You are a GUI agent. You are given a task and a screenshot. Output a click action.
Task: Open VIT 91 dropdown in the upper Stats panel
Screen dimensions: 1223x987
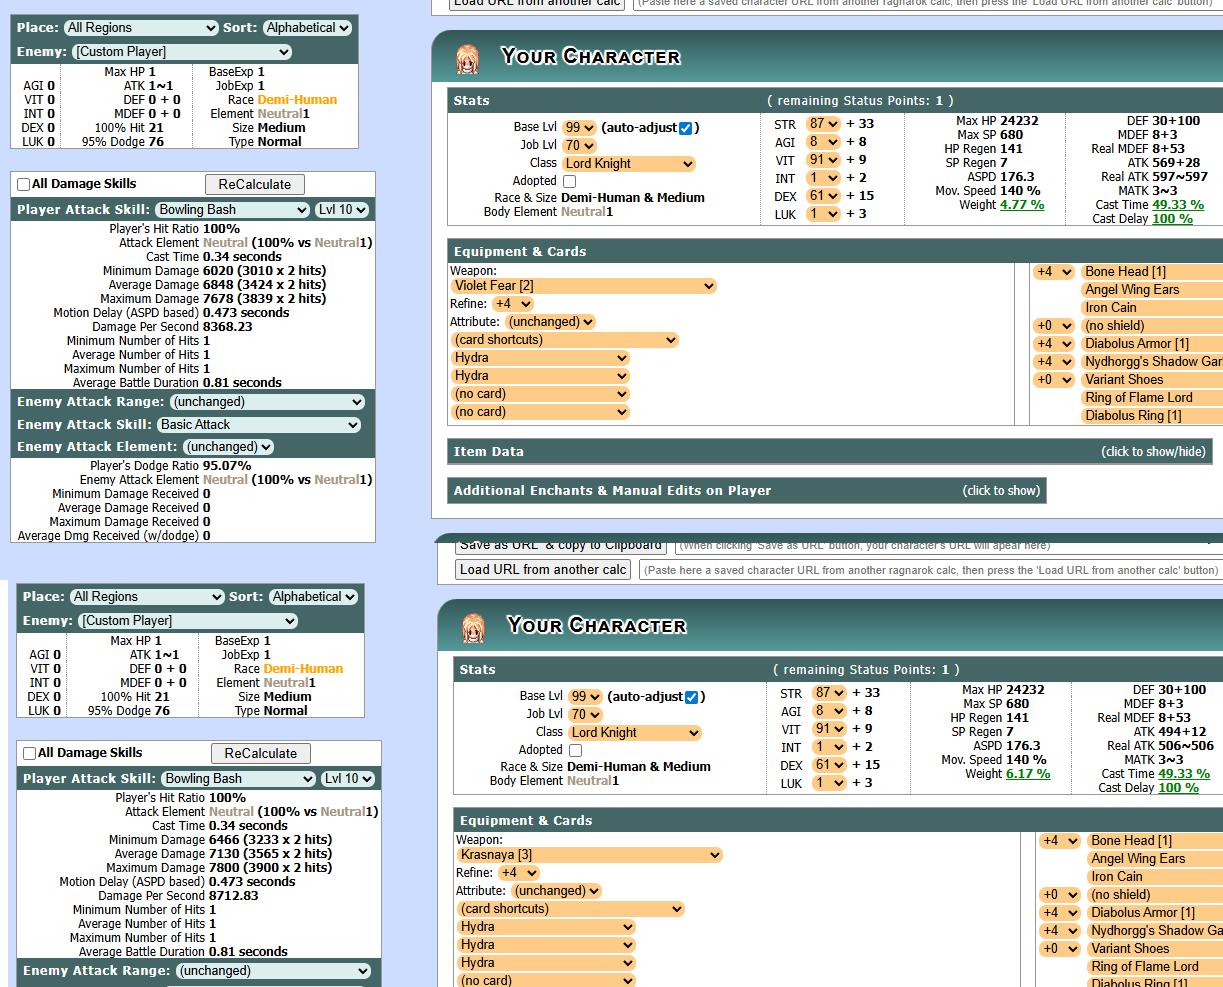823,160
